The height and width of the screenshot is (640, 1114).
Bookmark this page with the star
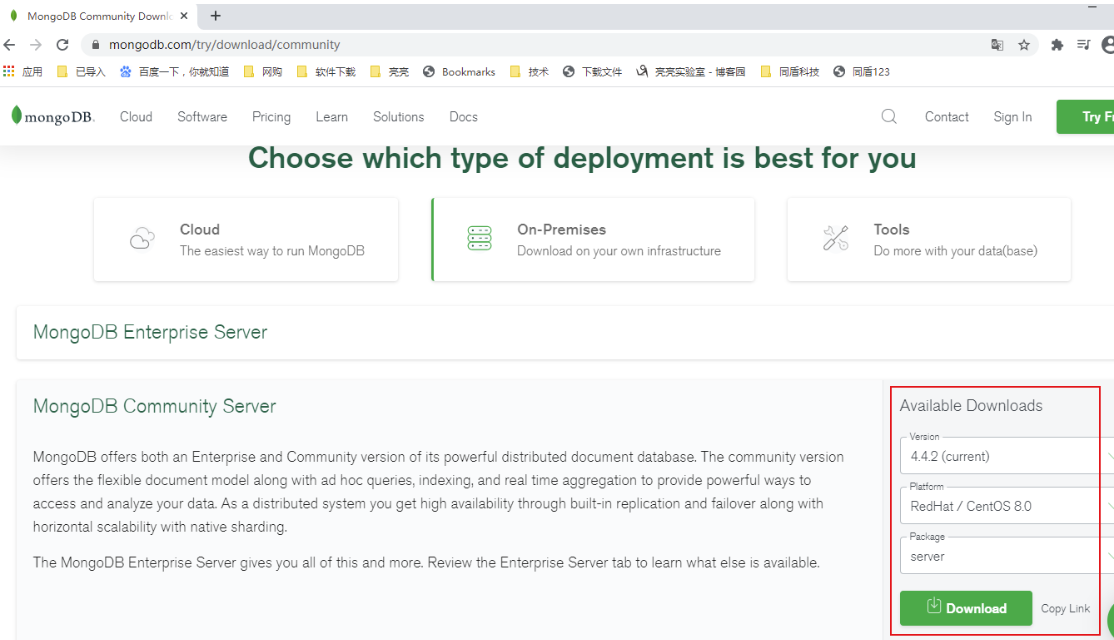tap(1024, 45)
